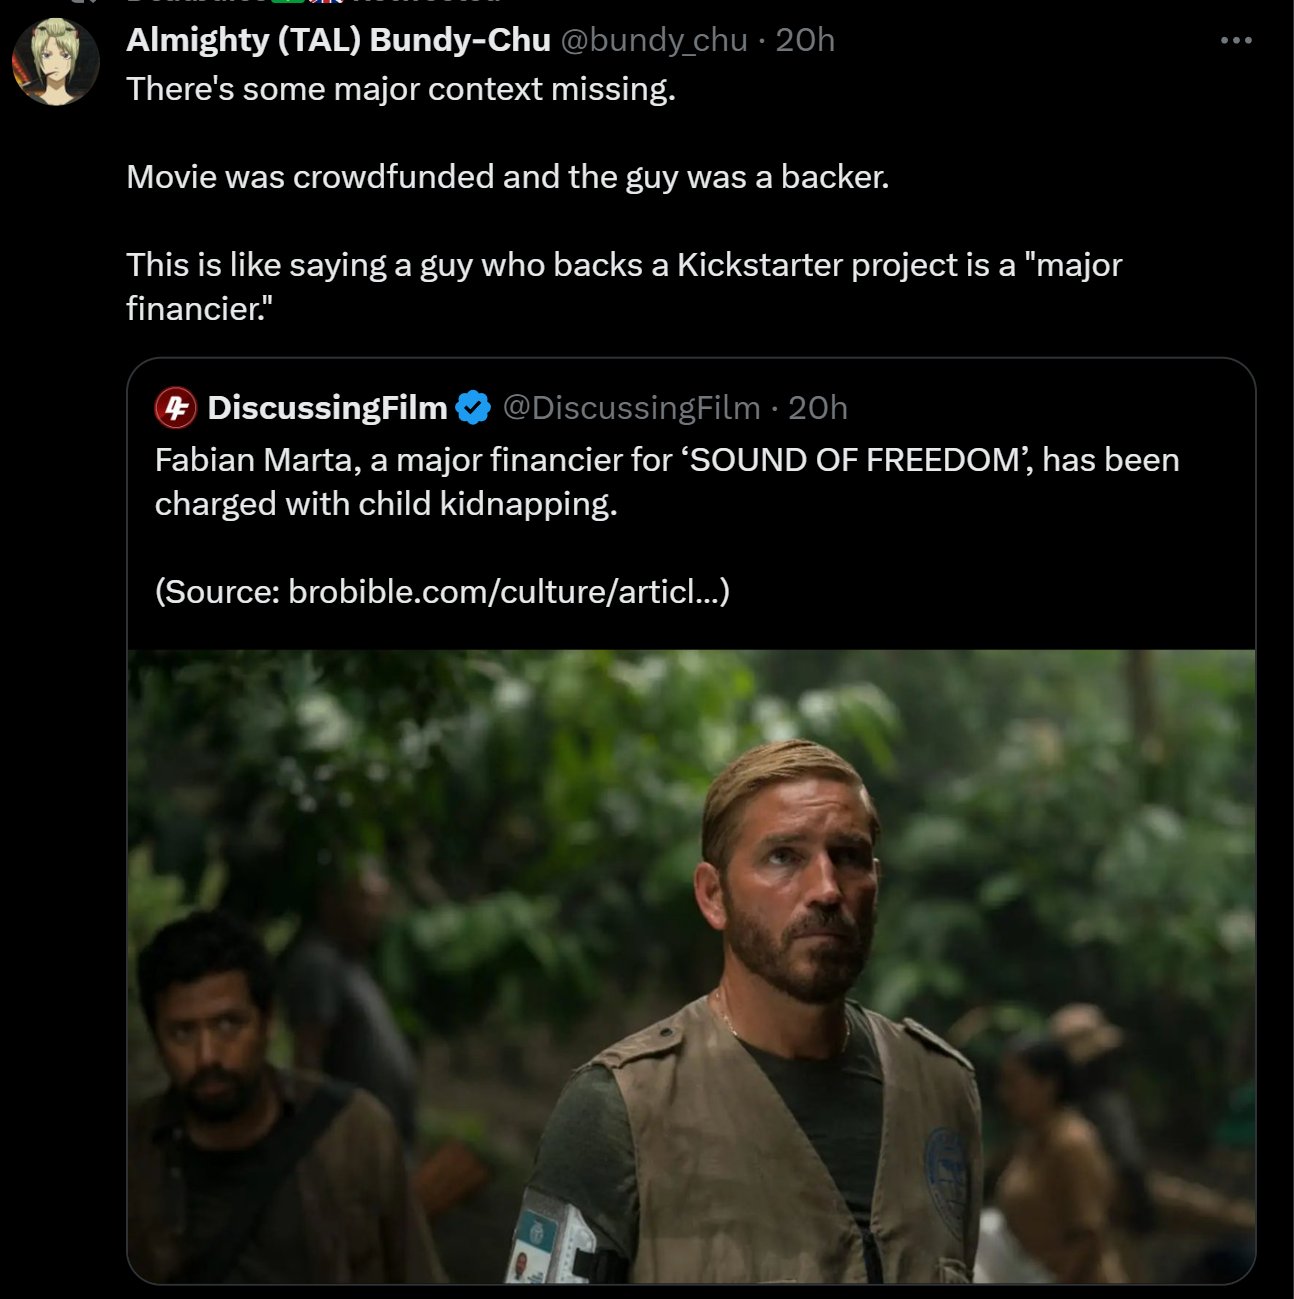Screen dimensions: 1294x1299
Task: Open the Bundy-Chu profile avatar
Action: click(x=56, y=62)
